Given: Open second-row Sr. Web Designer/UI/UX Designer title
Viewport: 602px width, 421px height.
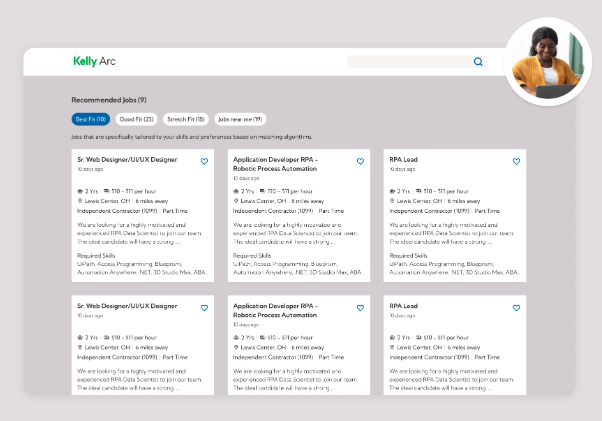Looking at the screenshot, I should click(127, 306).
